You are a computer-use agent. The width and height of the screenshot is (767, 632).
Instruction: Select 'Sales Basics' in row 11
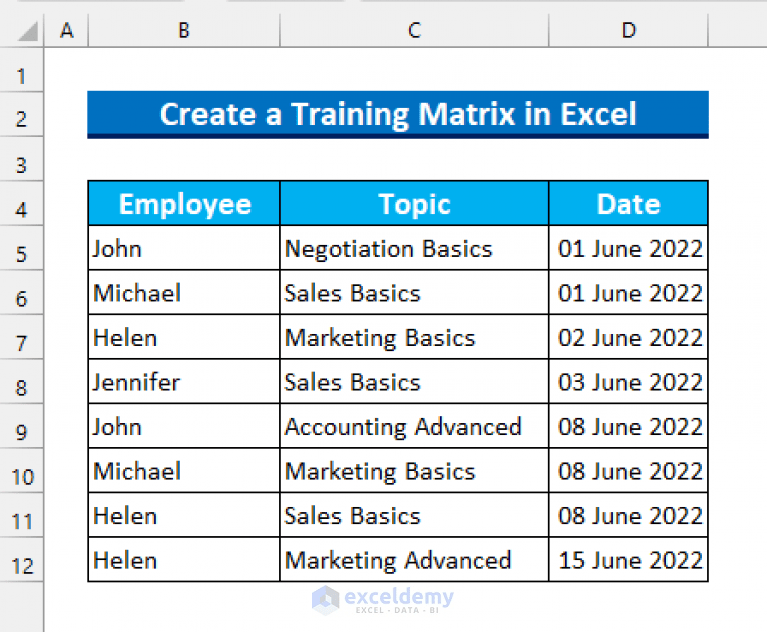(x=414, y=515)
